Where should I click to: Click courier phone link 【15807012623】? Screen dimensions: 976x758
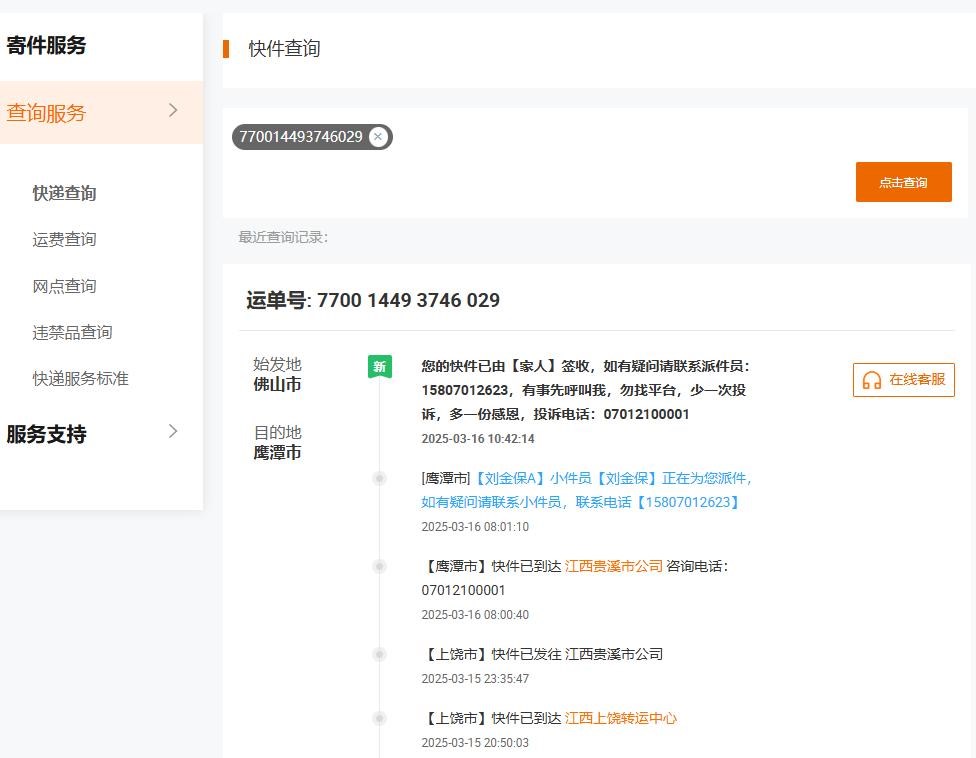click(x=687, y=502)
